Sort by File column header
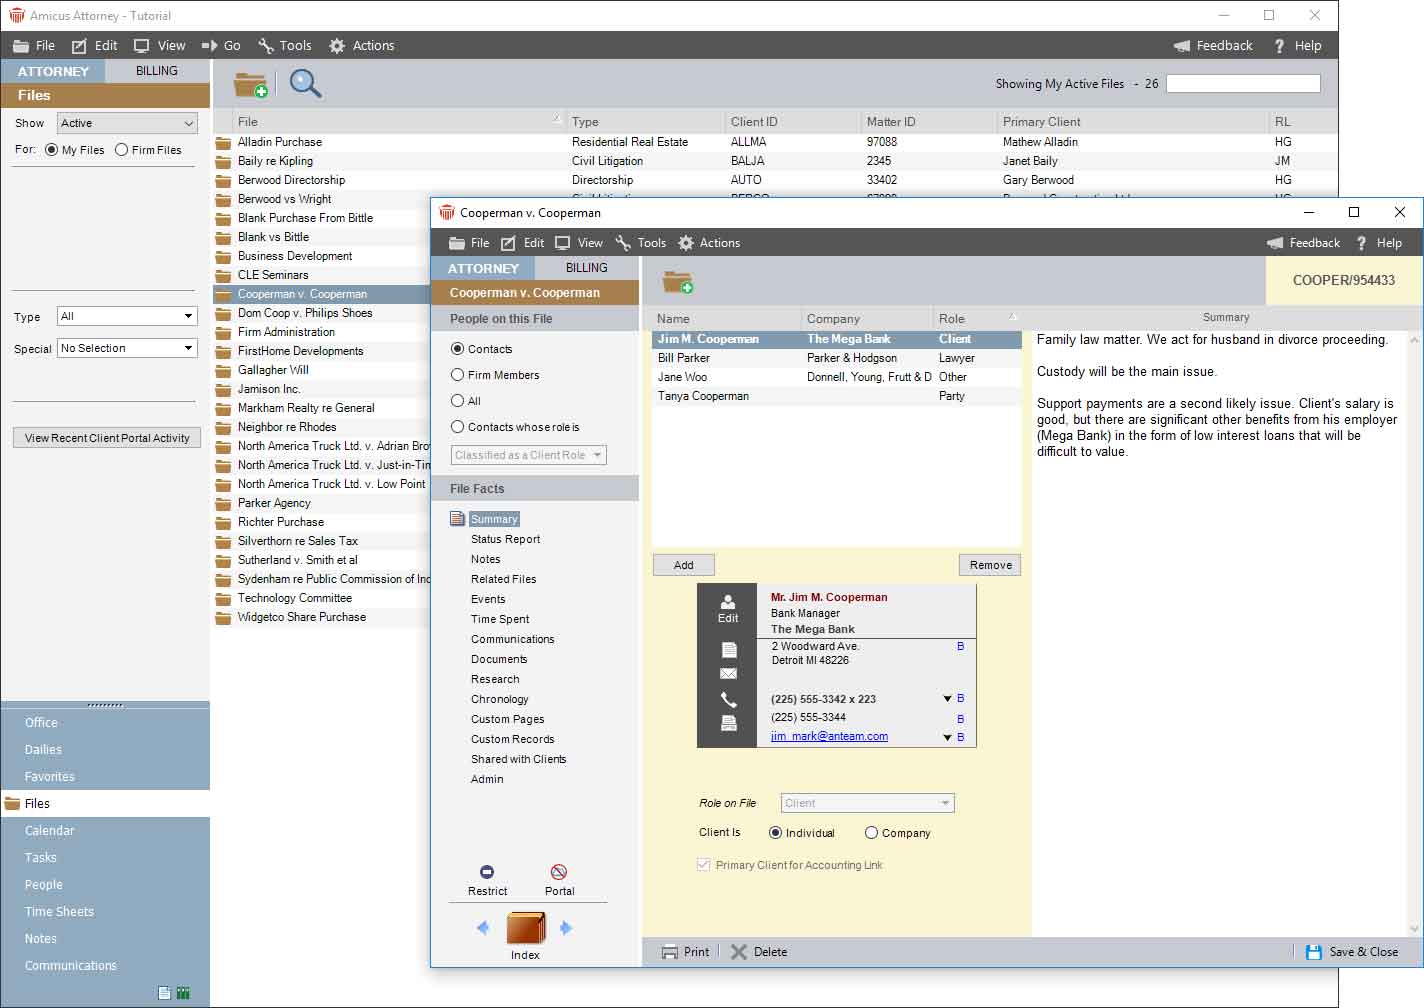Viewport: 1424px width, 1008px height. tap(399, 121)
